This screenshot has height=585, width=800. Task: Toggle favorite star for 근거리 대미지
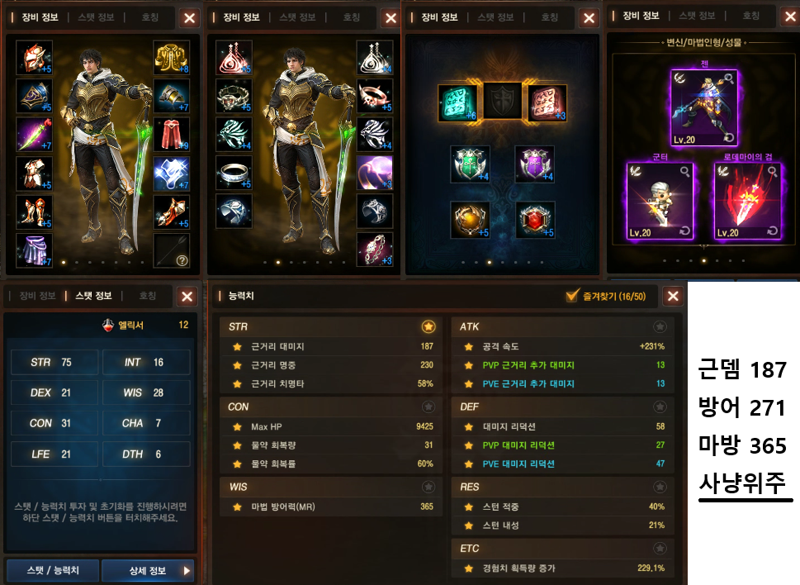(237, 347)
